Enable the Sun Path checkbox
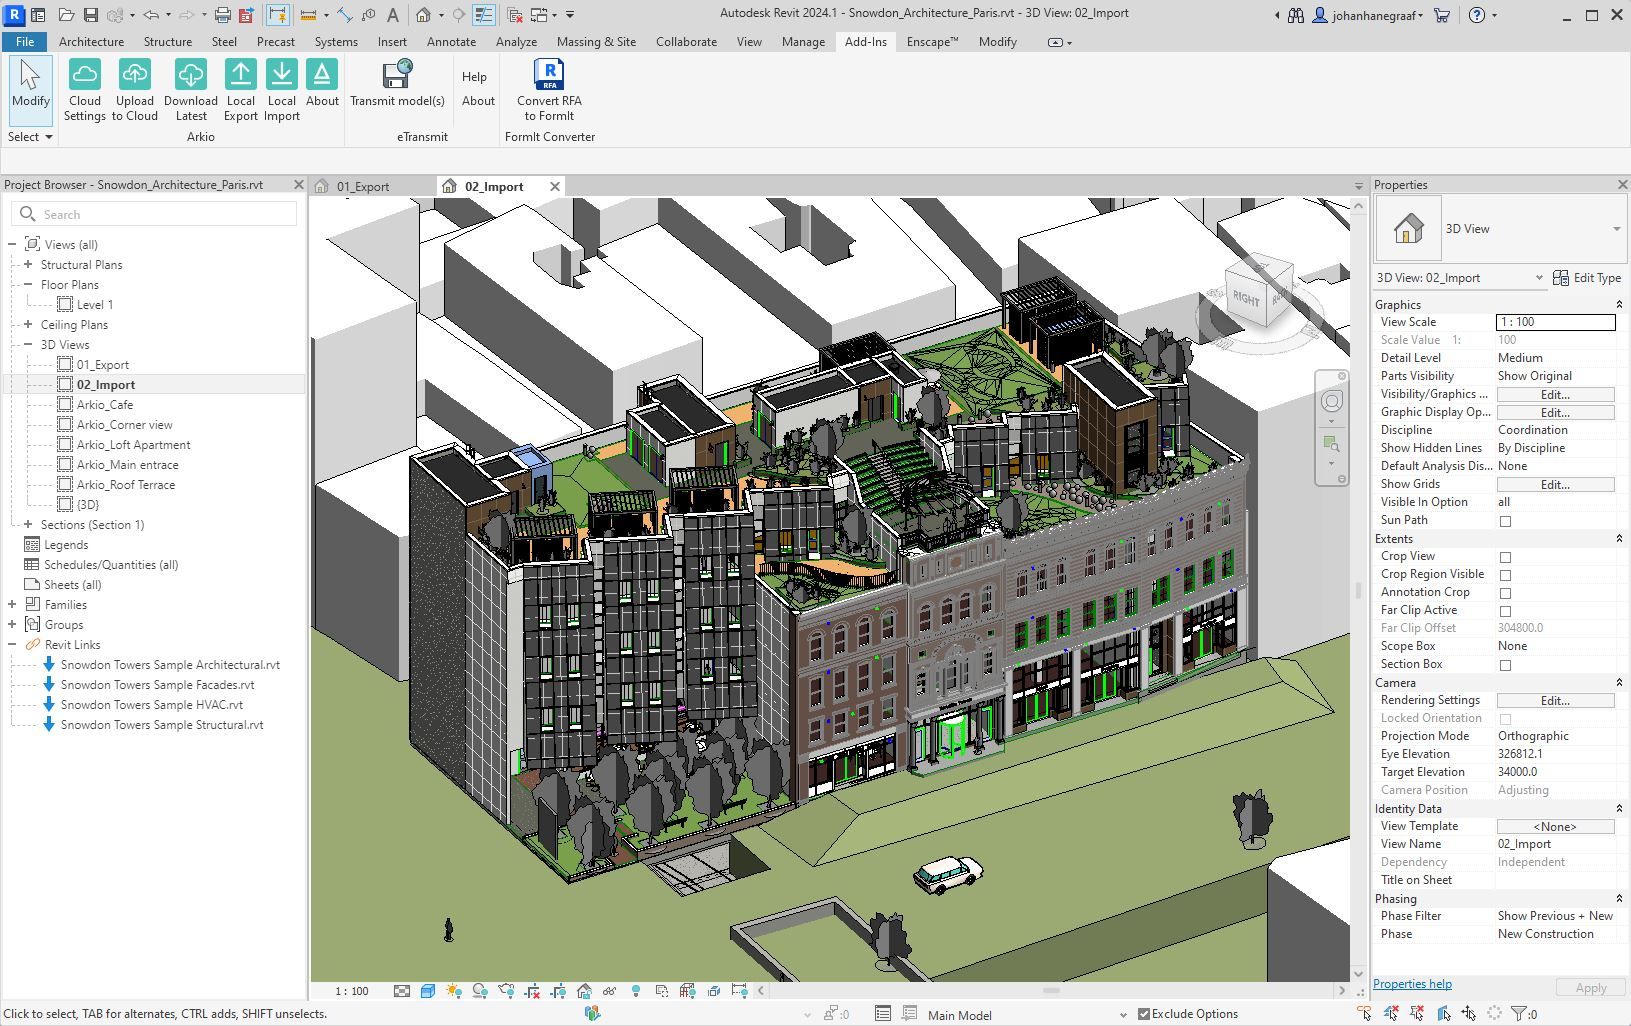Viewport: 1631px width, 1026px height. tap(1505, 521)
